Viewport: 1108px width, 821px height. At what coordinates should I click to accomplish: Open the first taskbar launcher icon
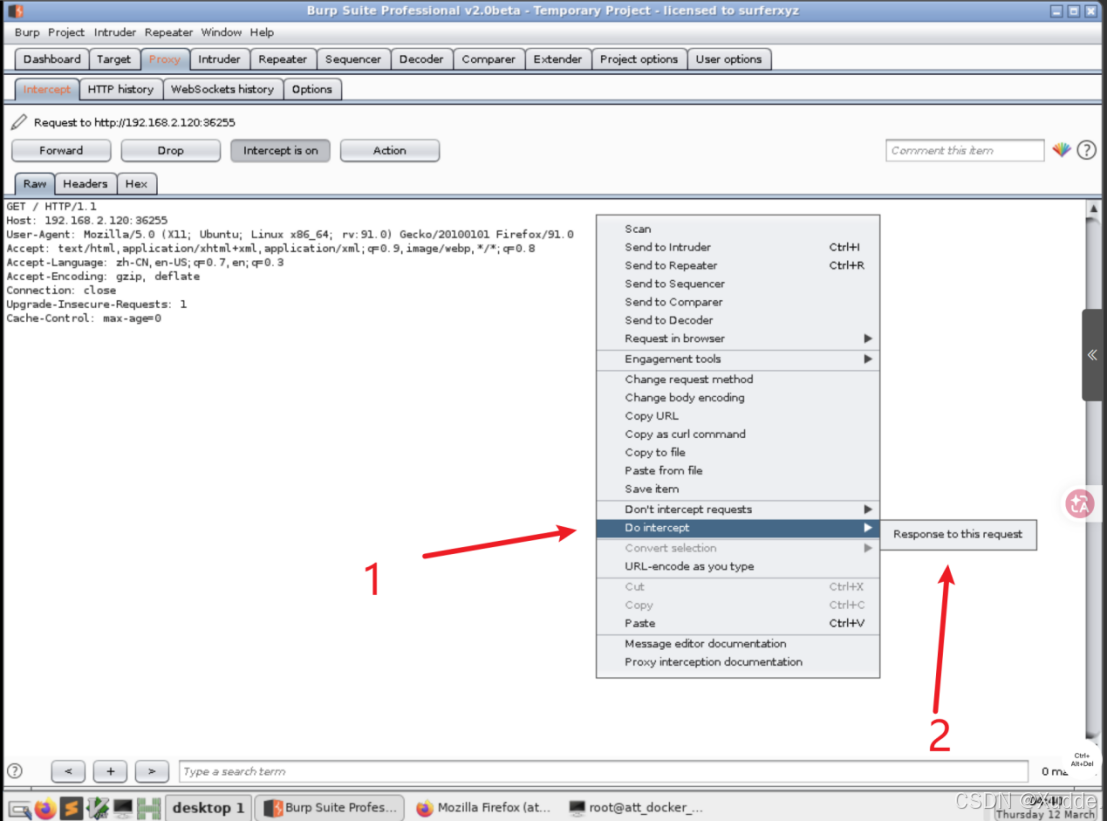pyautogui.click(x=20, y=809)
